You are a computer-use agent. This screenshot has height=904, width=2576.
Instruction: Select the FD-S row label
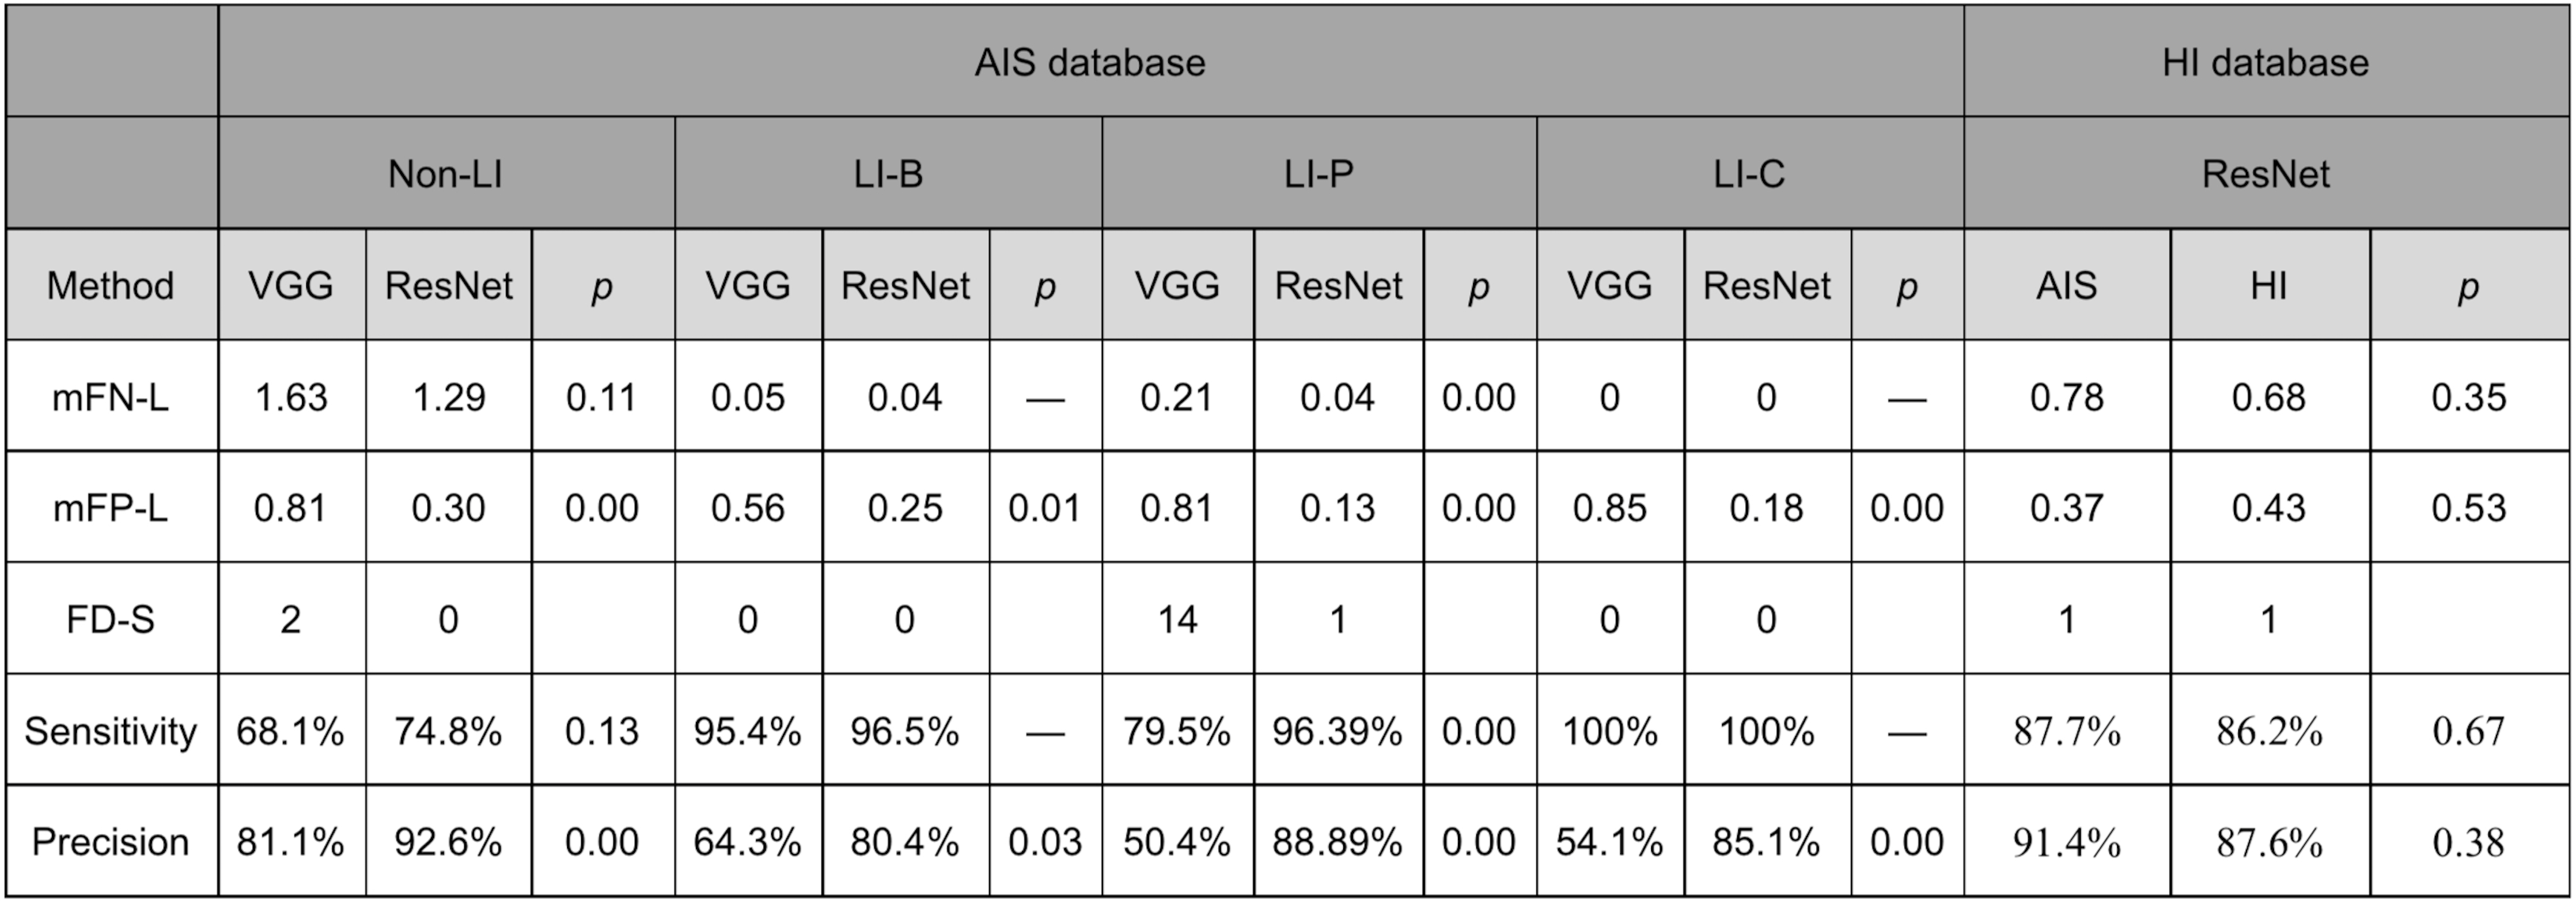(111, 620)
